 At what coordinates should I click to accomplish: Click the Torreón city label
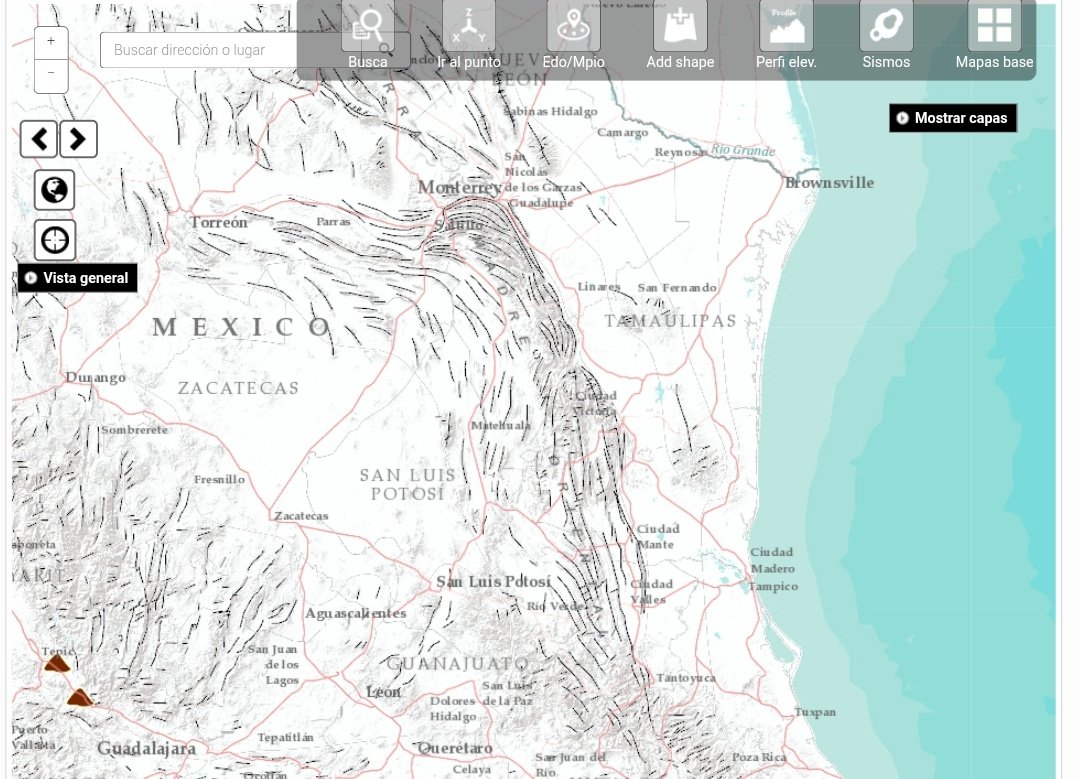[x=218, y=222]
